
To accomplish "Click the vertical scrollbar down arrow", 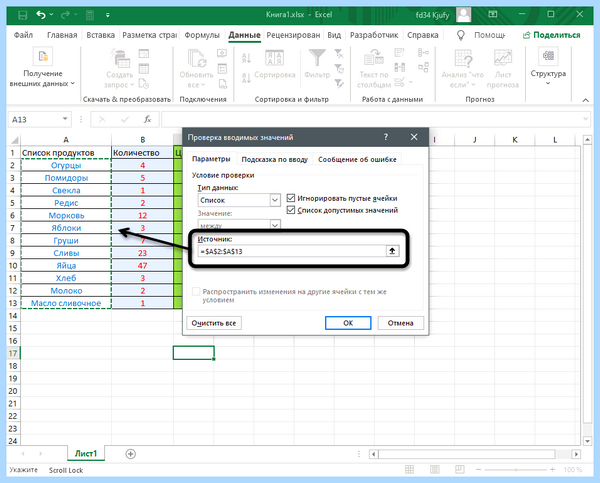I will (587, 441).
